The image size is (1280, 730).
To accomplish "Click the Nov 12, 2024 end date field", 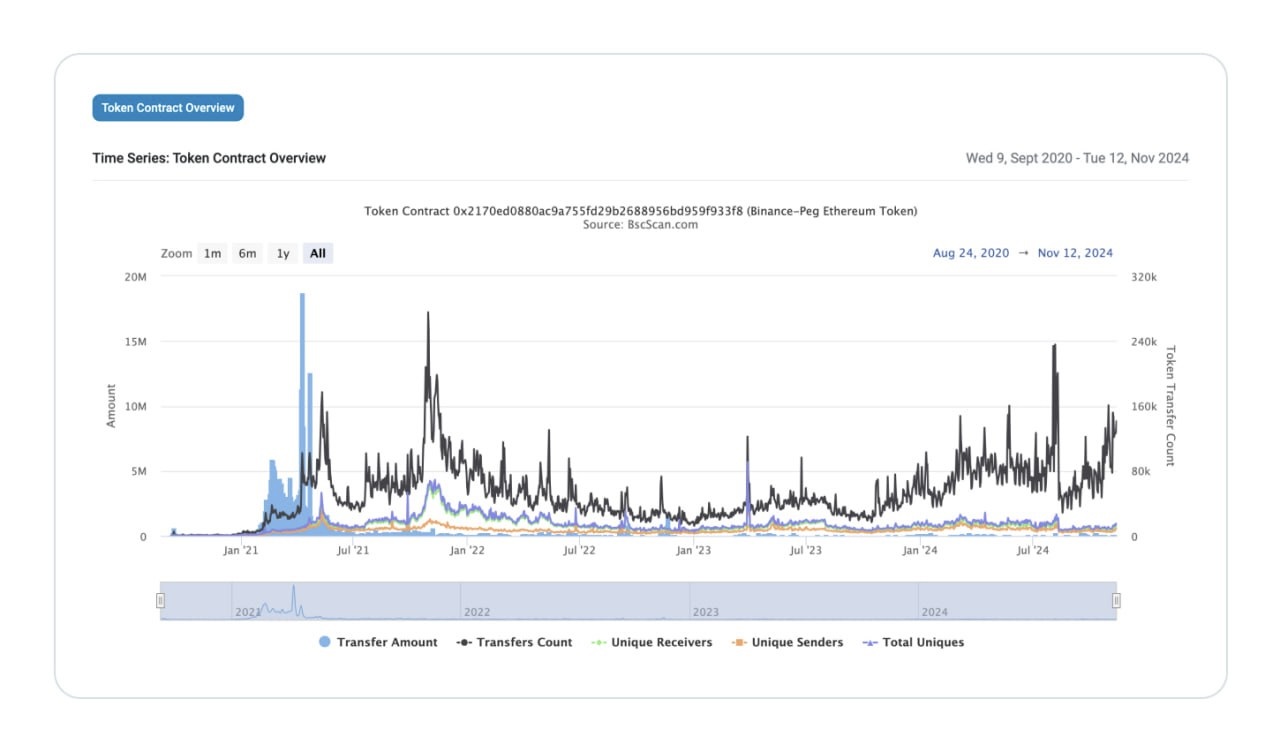I will click(1075, 253).
